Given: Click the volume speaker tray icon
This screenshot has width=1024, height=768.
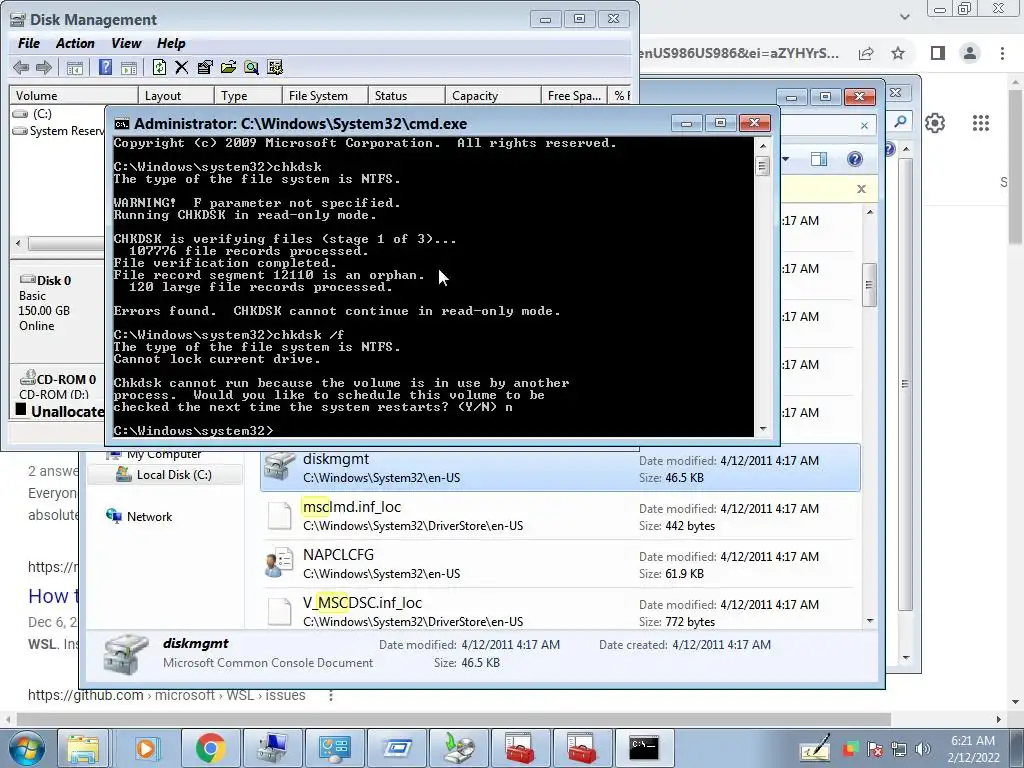Looking at the screenshot, I should [923, 749].
